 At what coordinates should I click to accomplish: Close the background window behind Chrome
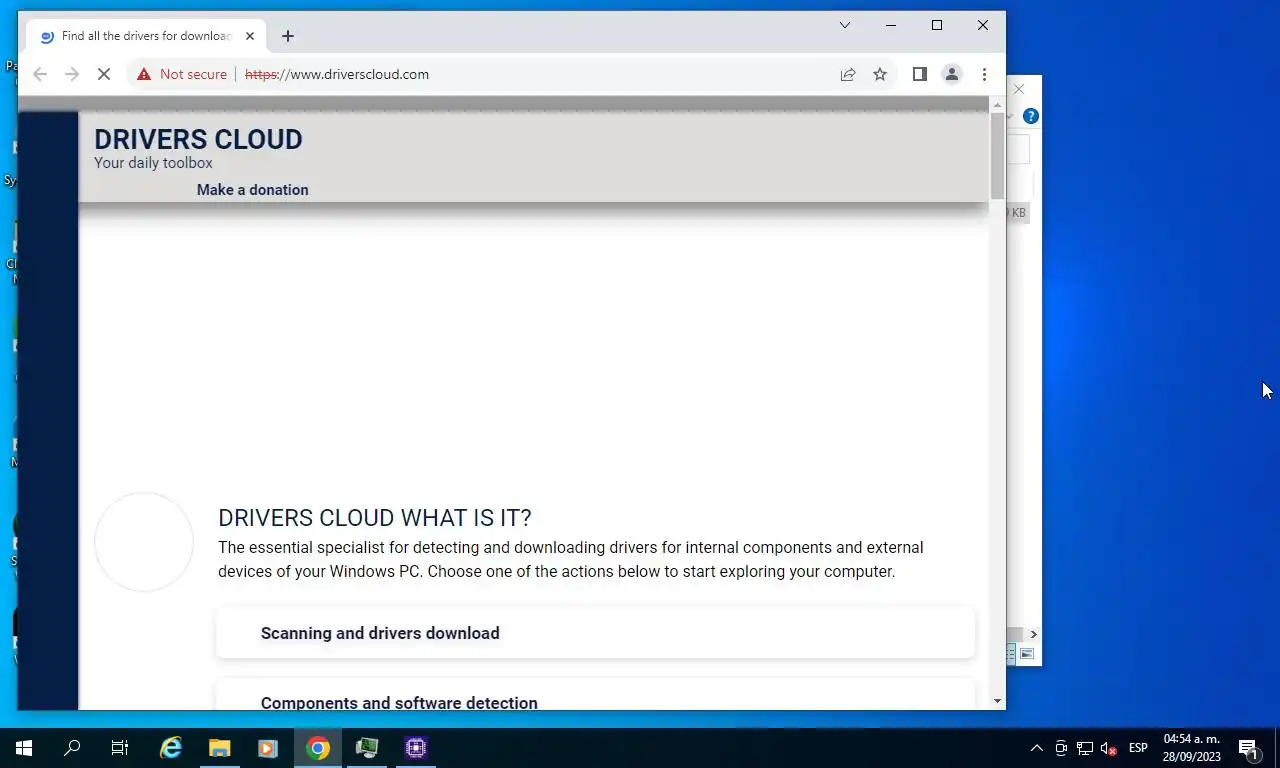[1019, 89]
